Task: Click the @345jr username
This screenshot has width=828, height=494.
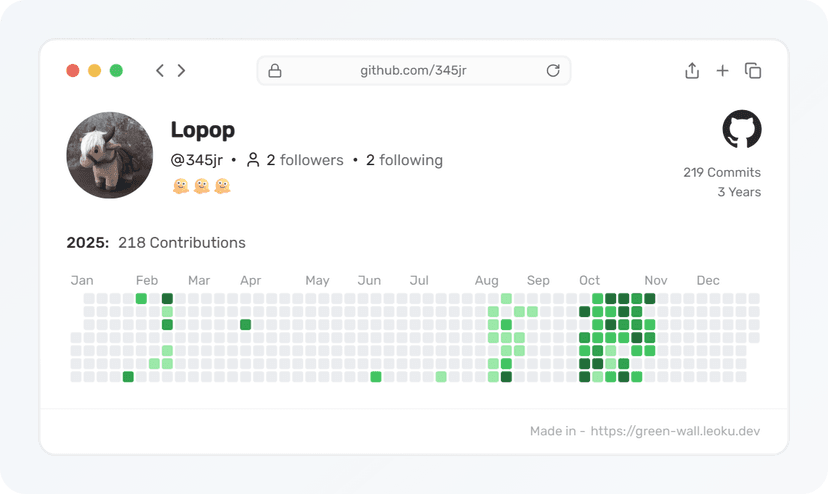Action: [197, 160]
